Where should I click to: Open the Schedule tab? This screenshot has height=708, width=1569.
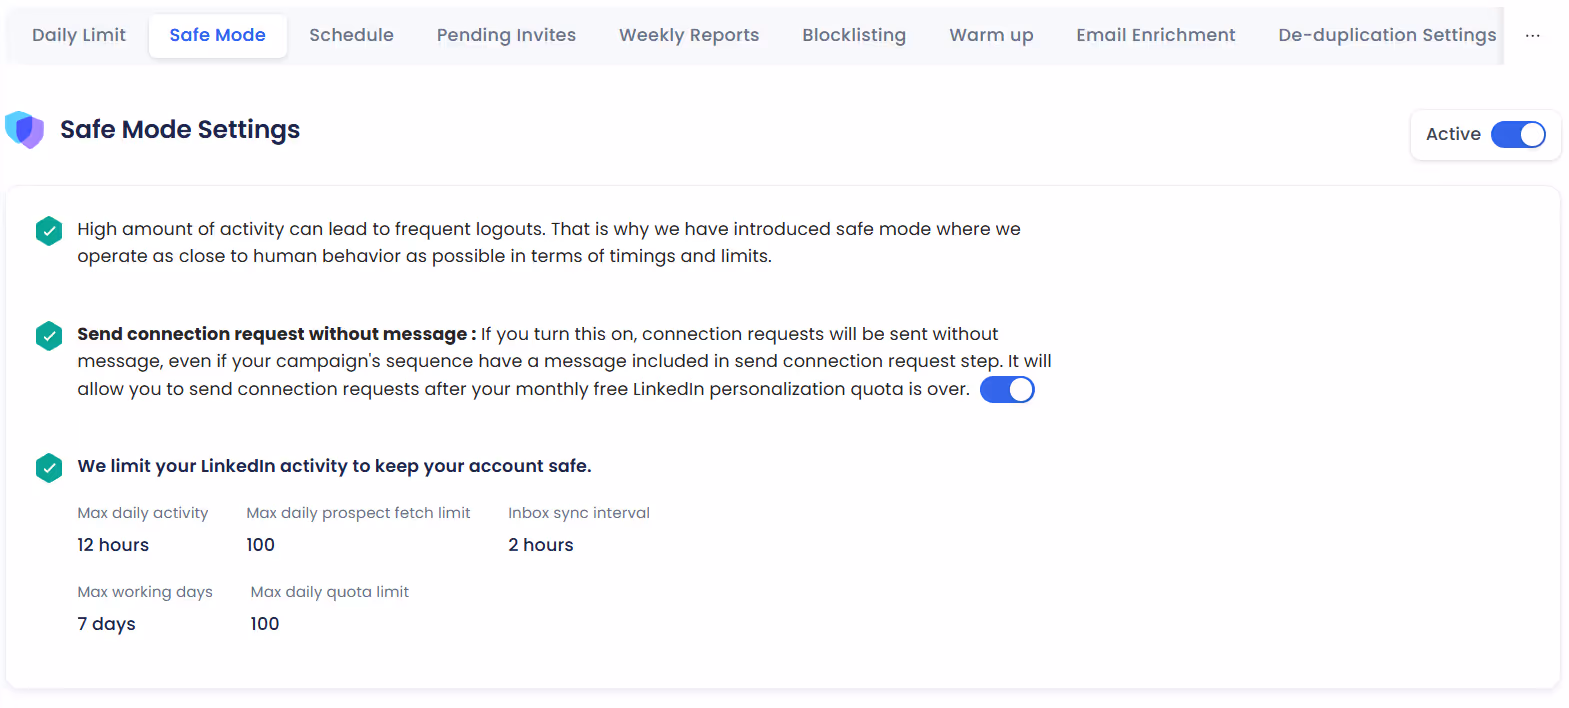click(351, 35)
